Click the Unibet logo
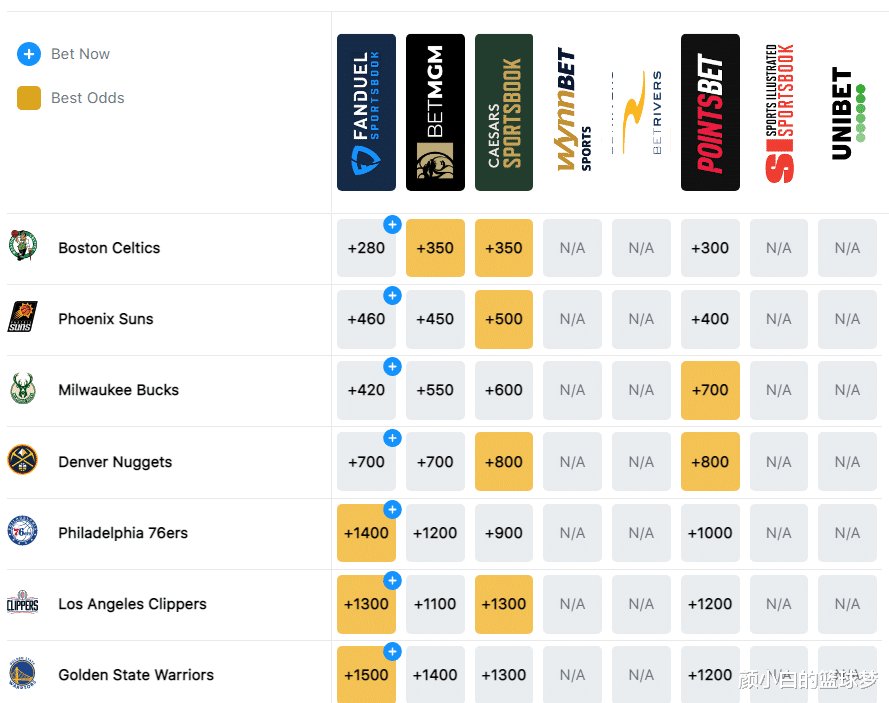 coord(848,112)
